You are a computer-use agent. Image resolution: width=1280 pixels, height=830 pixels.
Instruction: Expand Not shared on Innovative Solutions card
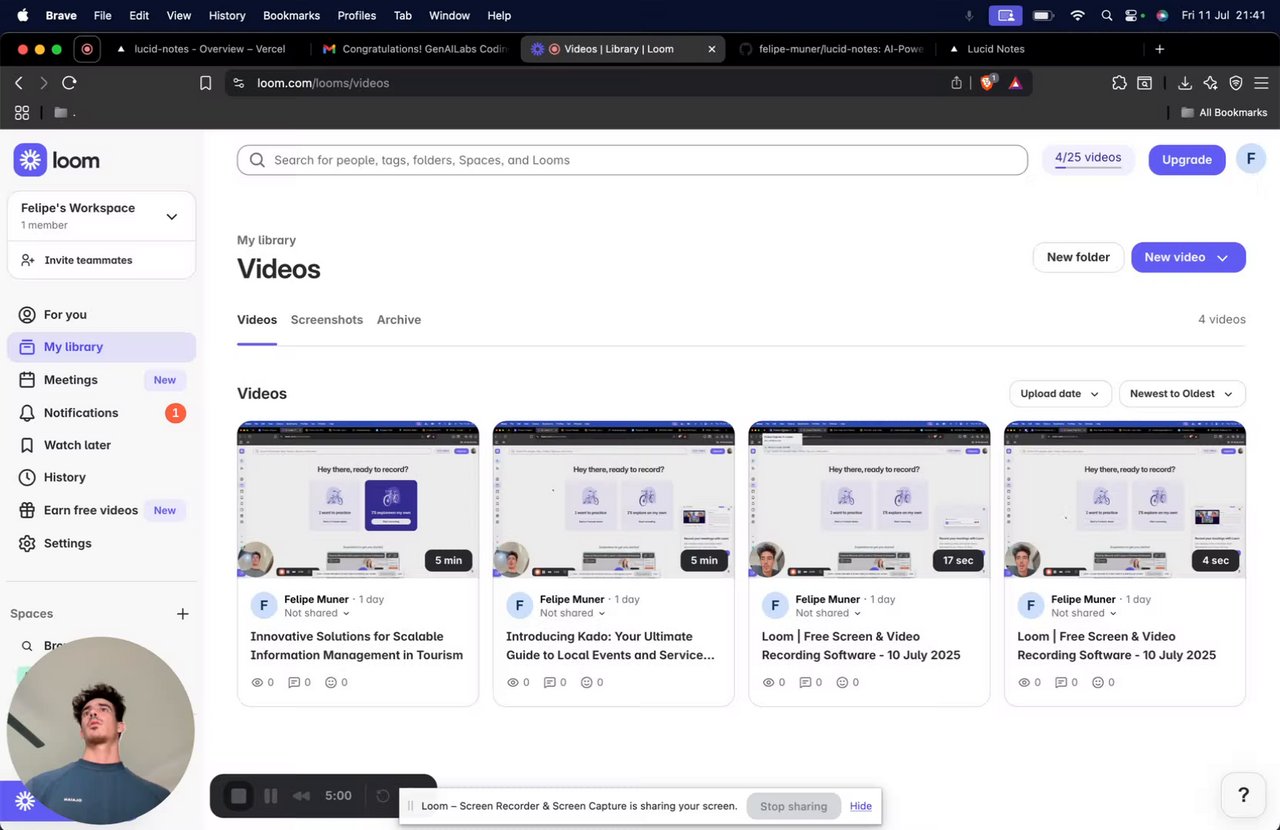317,613
